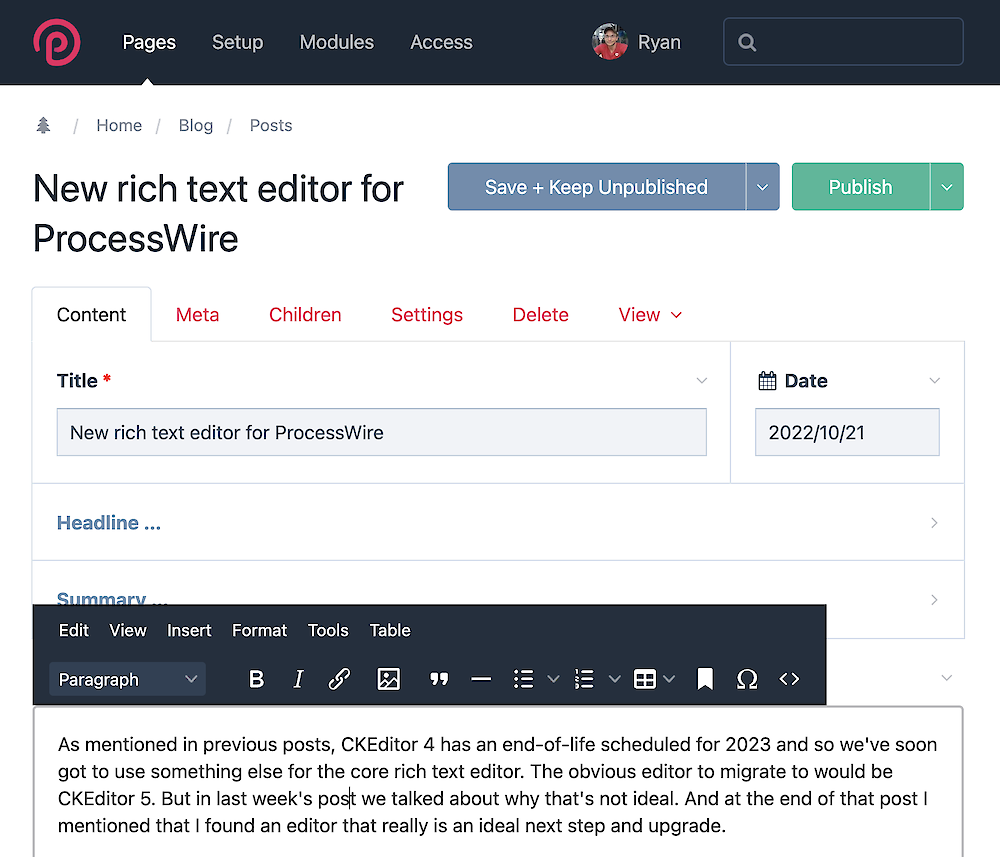Insert a link using chain icon
The width and height of the screenshot is (1000, 857).
[339, 679]
